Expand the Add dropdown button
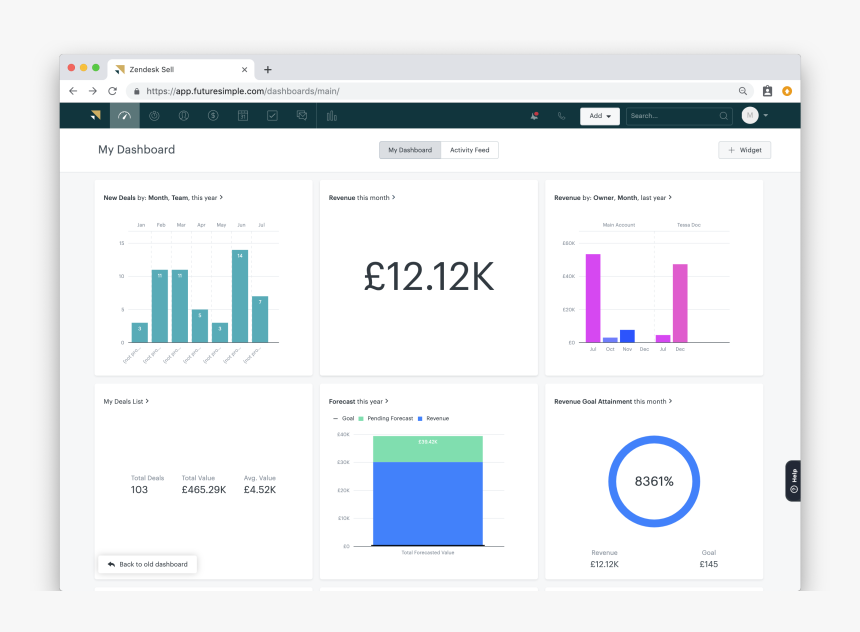860x632 pixels. click(600, 116)
